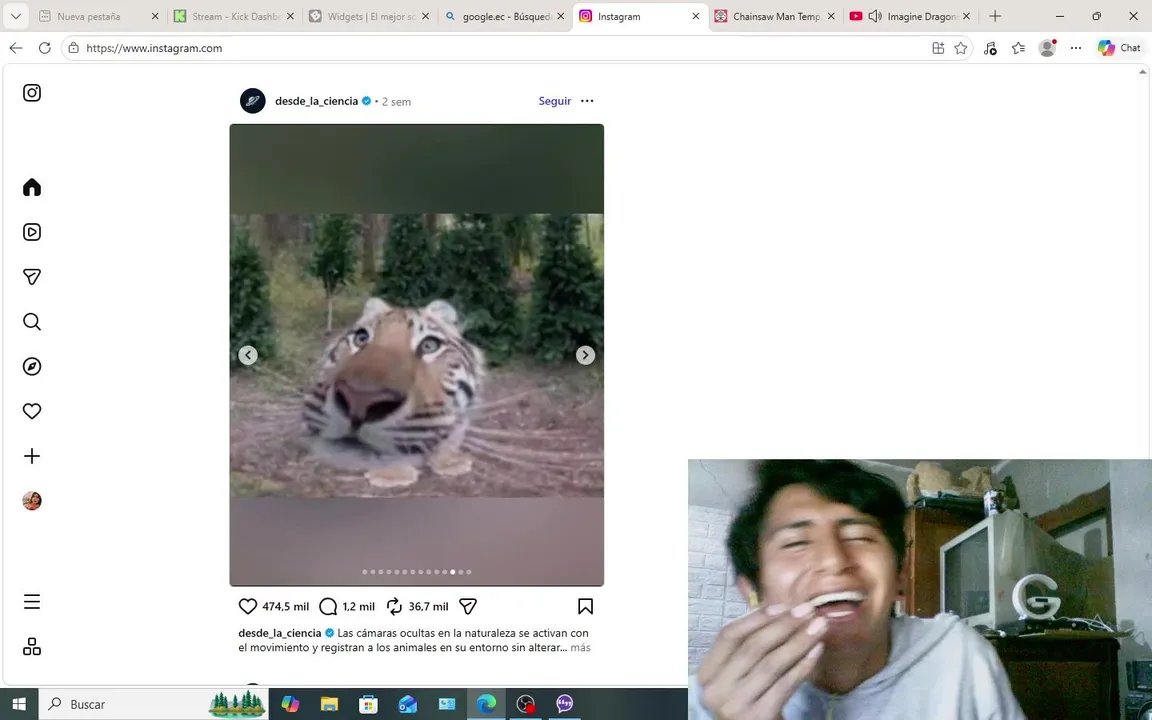Open Reels from the Instagram sidebar
1152x720 pixels.
[32, 232]
